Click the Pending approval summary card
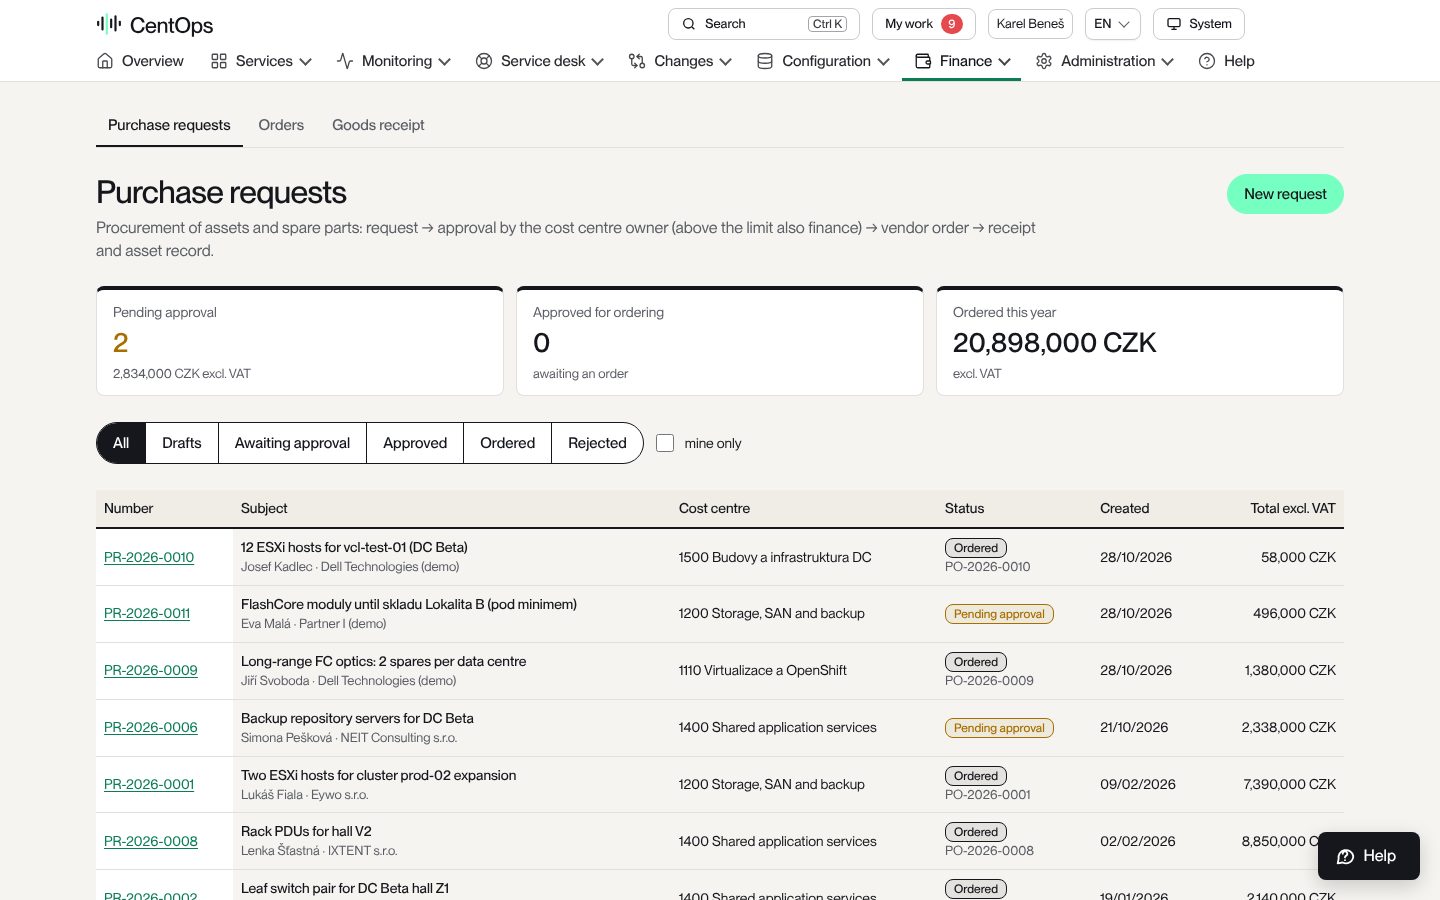 pos(300,341)
